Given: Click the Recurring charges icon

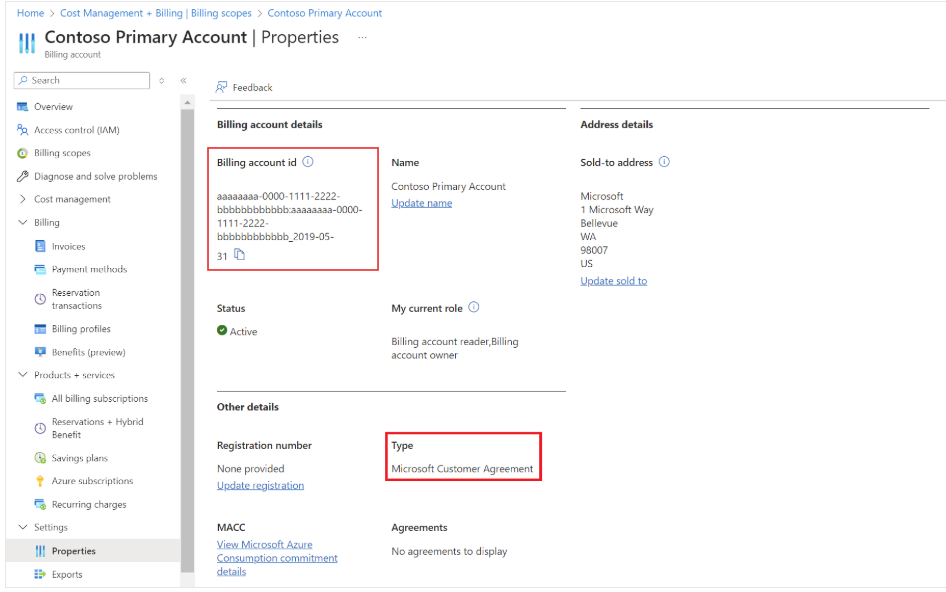Looking at the screenshot, I should pos(40,504).
